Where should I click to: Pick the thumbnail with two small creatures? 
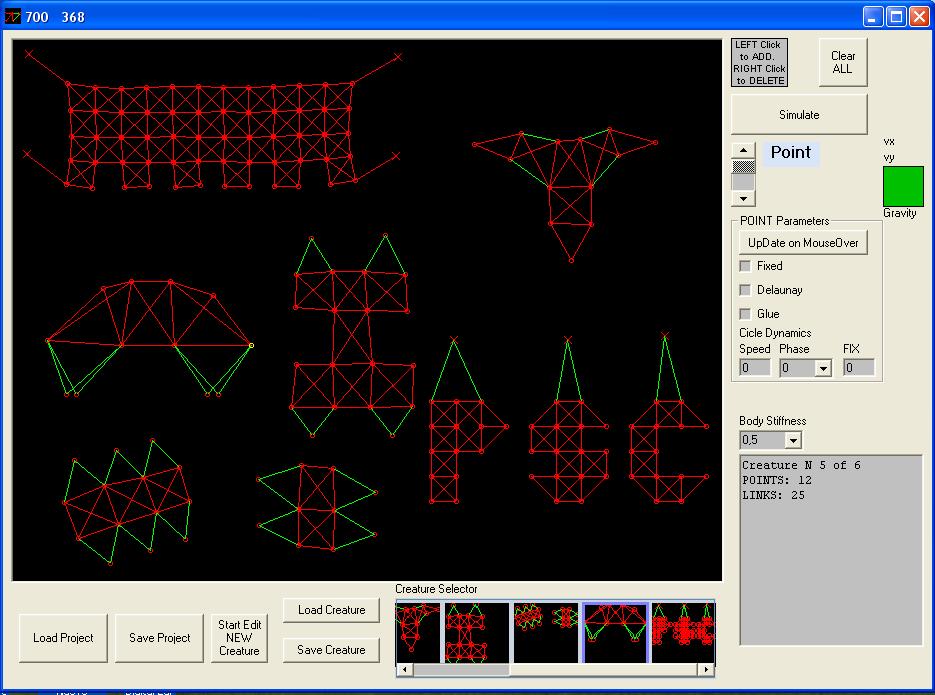click(546, 631)
